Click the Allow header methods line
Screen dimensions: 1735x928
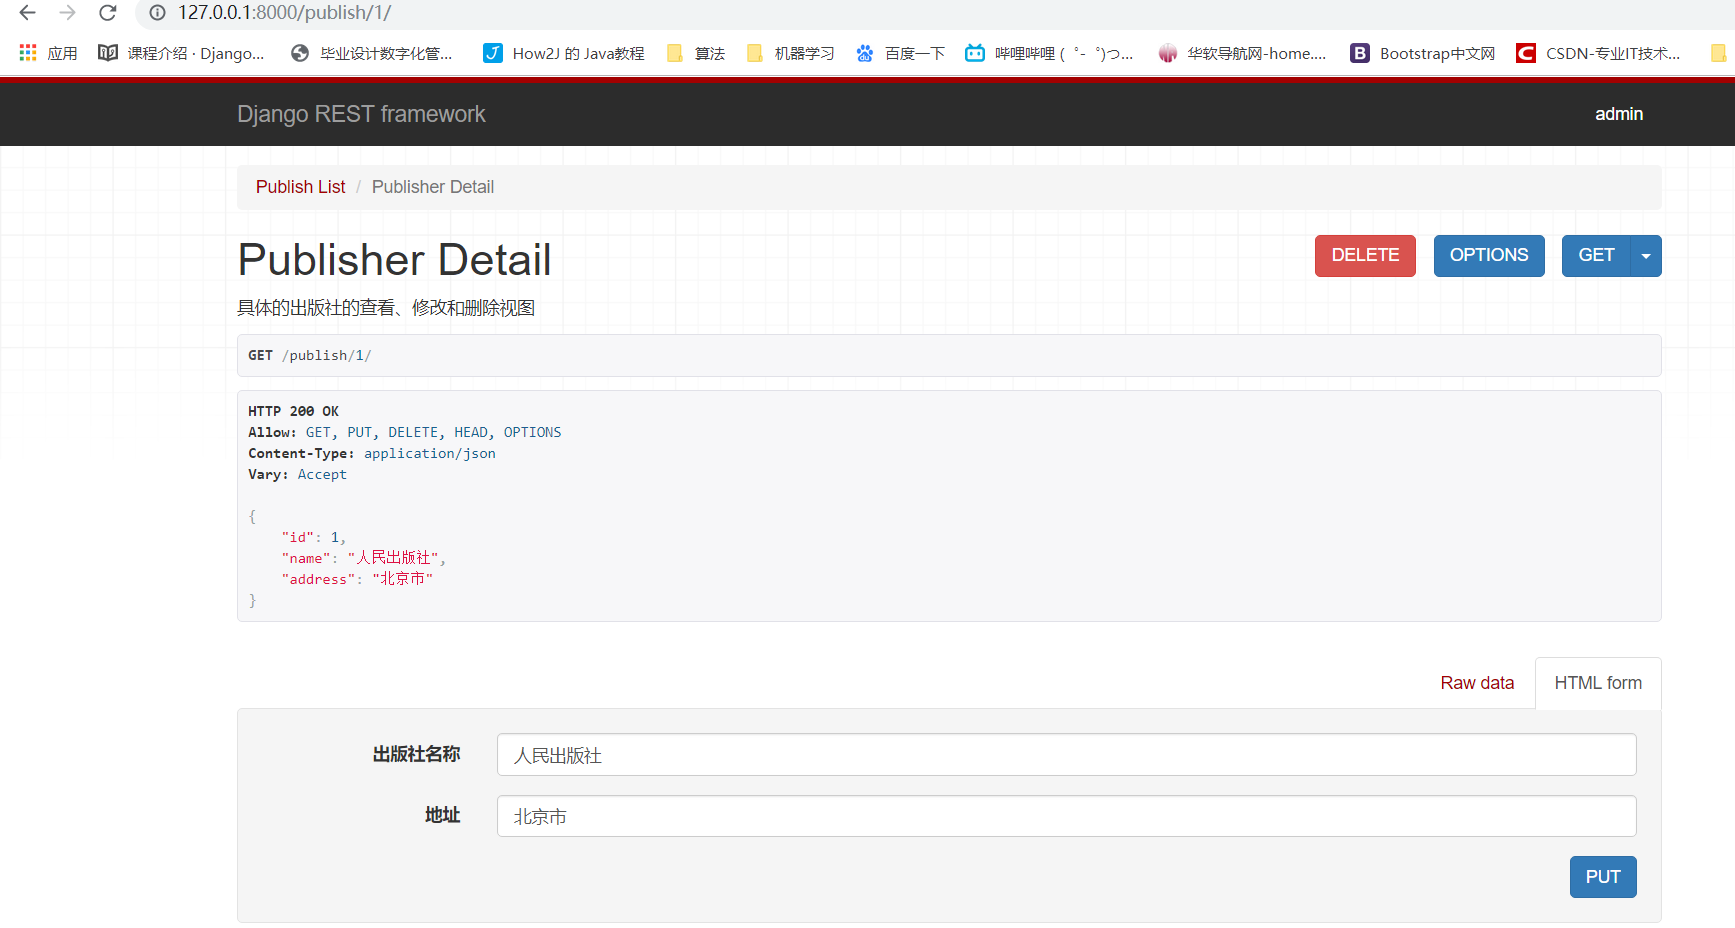point(405,433)
